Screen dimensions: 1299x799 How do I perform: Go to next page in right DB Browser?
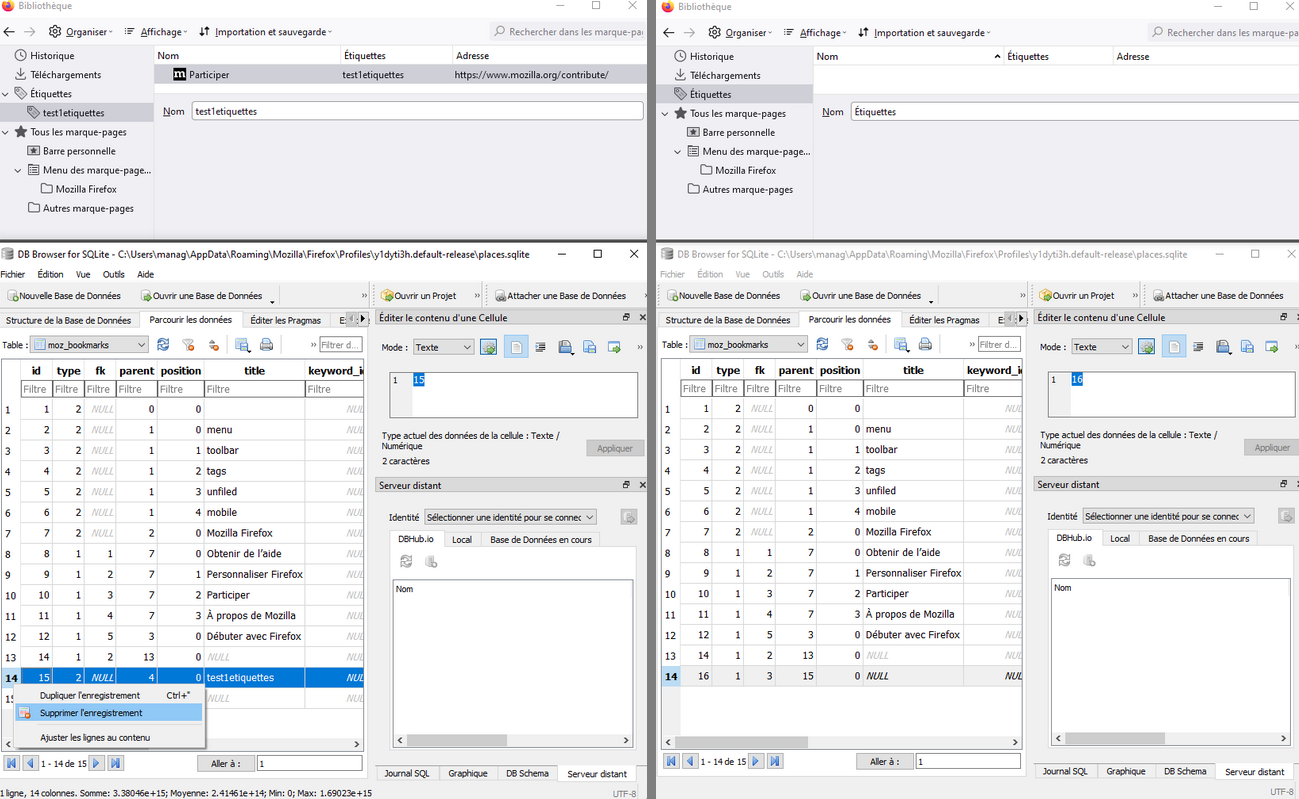(x=756, y=762)
